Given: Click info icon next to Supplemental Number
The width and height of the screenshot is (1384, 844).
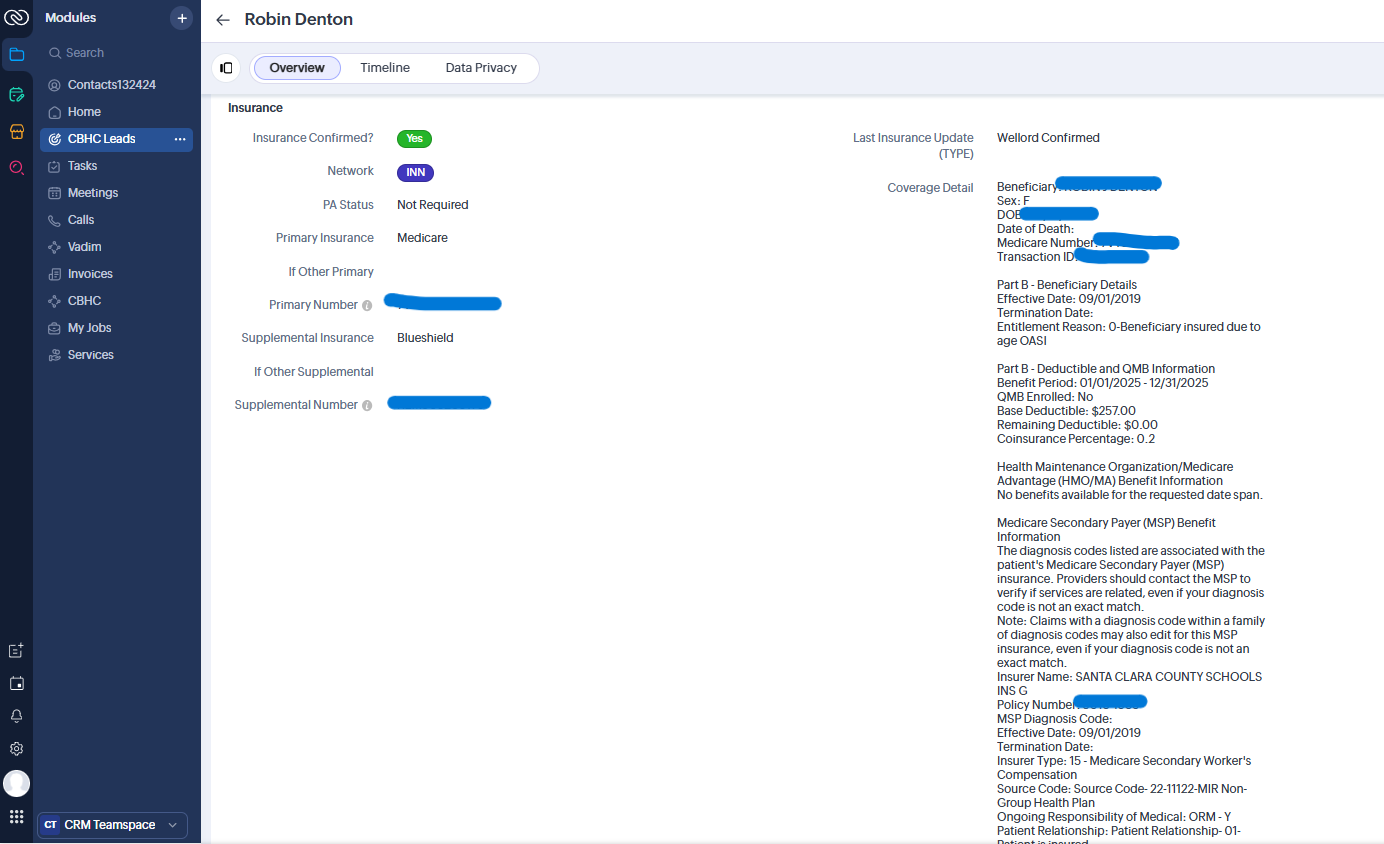Looking at the screenshot, I should pos(367,405).
